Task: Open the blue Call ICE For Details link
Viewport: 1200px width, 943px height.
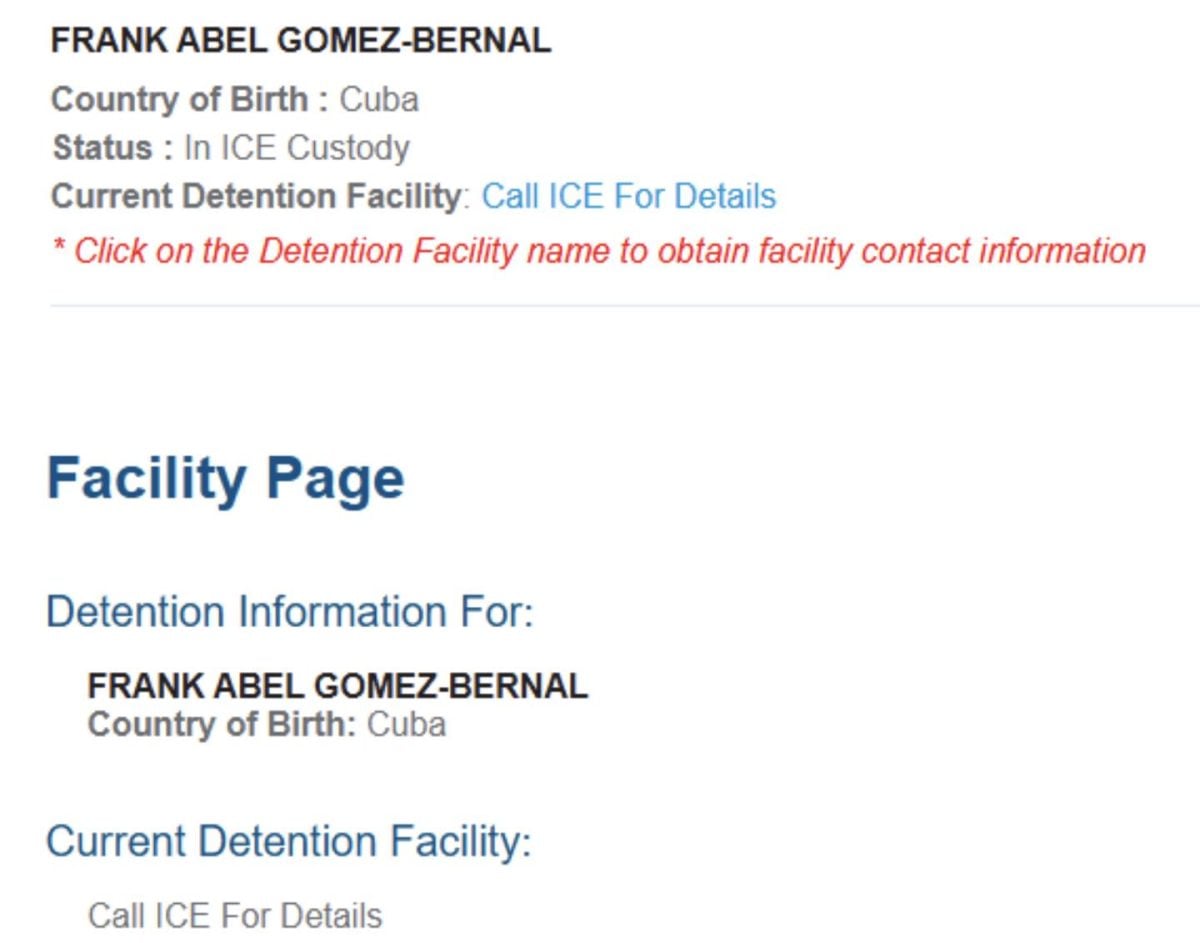Action: (628, 196)
